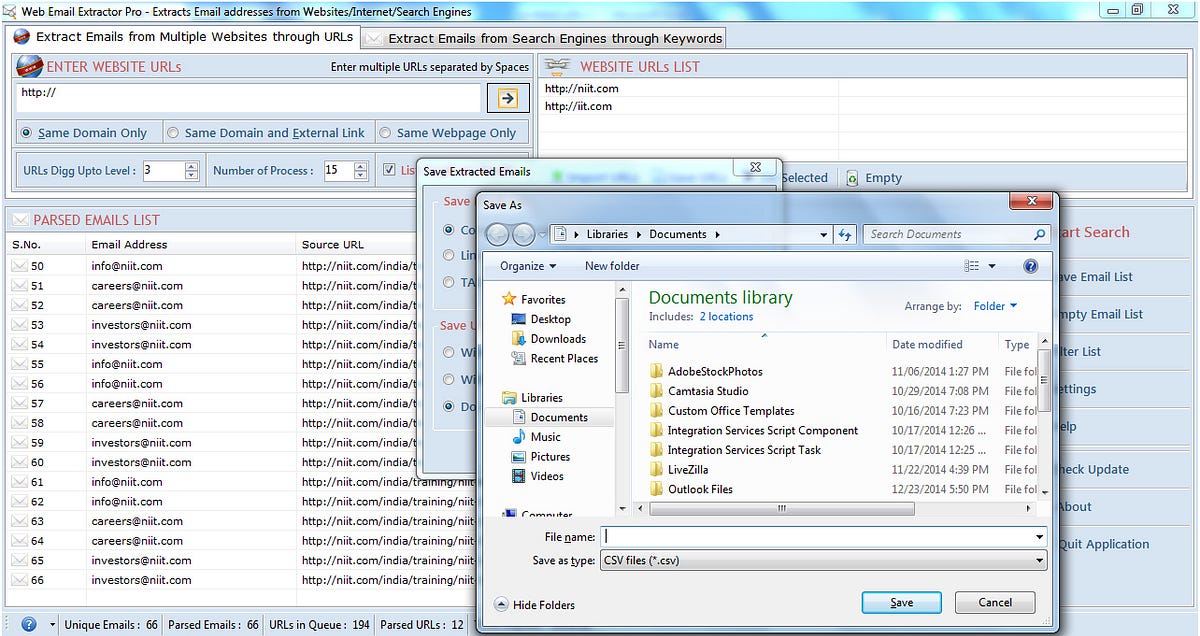Screen dimensions: 1200x636
Task: Go back in the Save As dialog
Action: pyautogui.click(x=497, y=234)
